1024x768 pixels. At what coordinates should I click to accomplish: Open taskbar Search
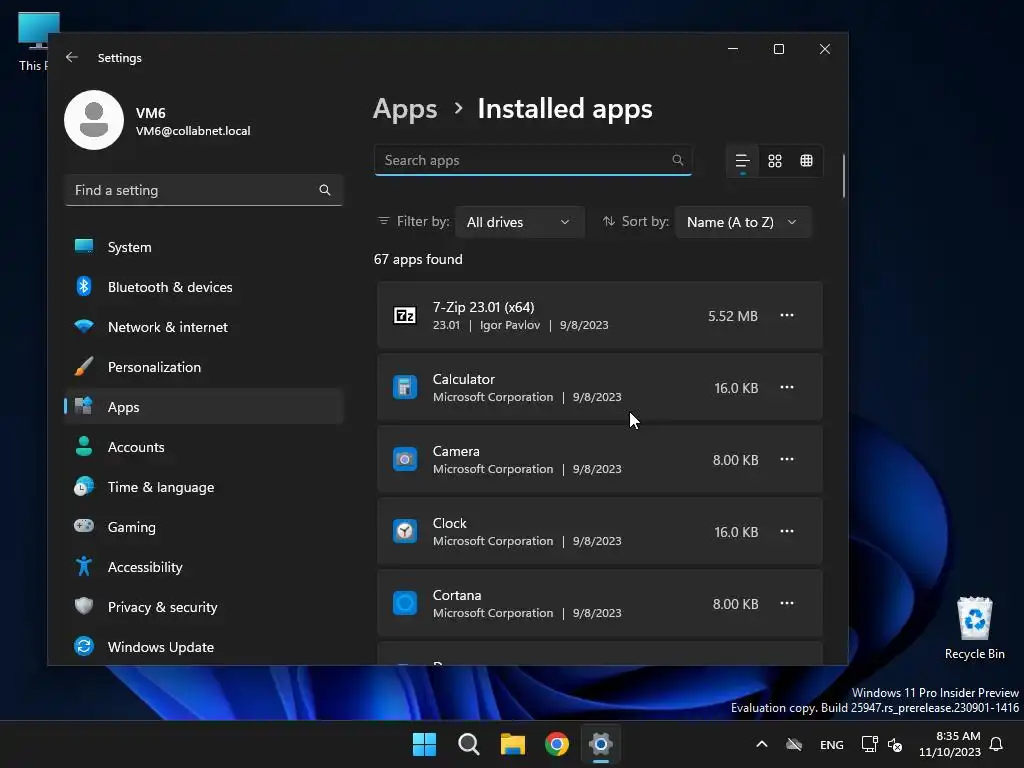tap(468, 744)
